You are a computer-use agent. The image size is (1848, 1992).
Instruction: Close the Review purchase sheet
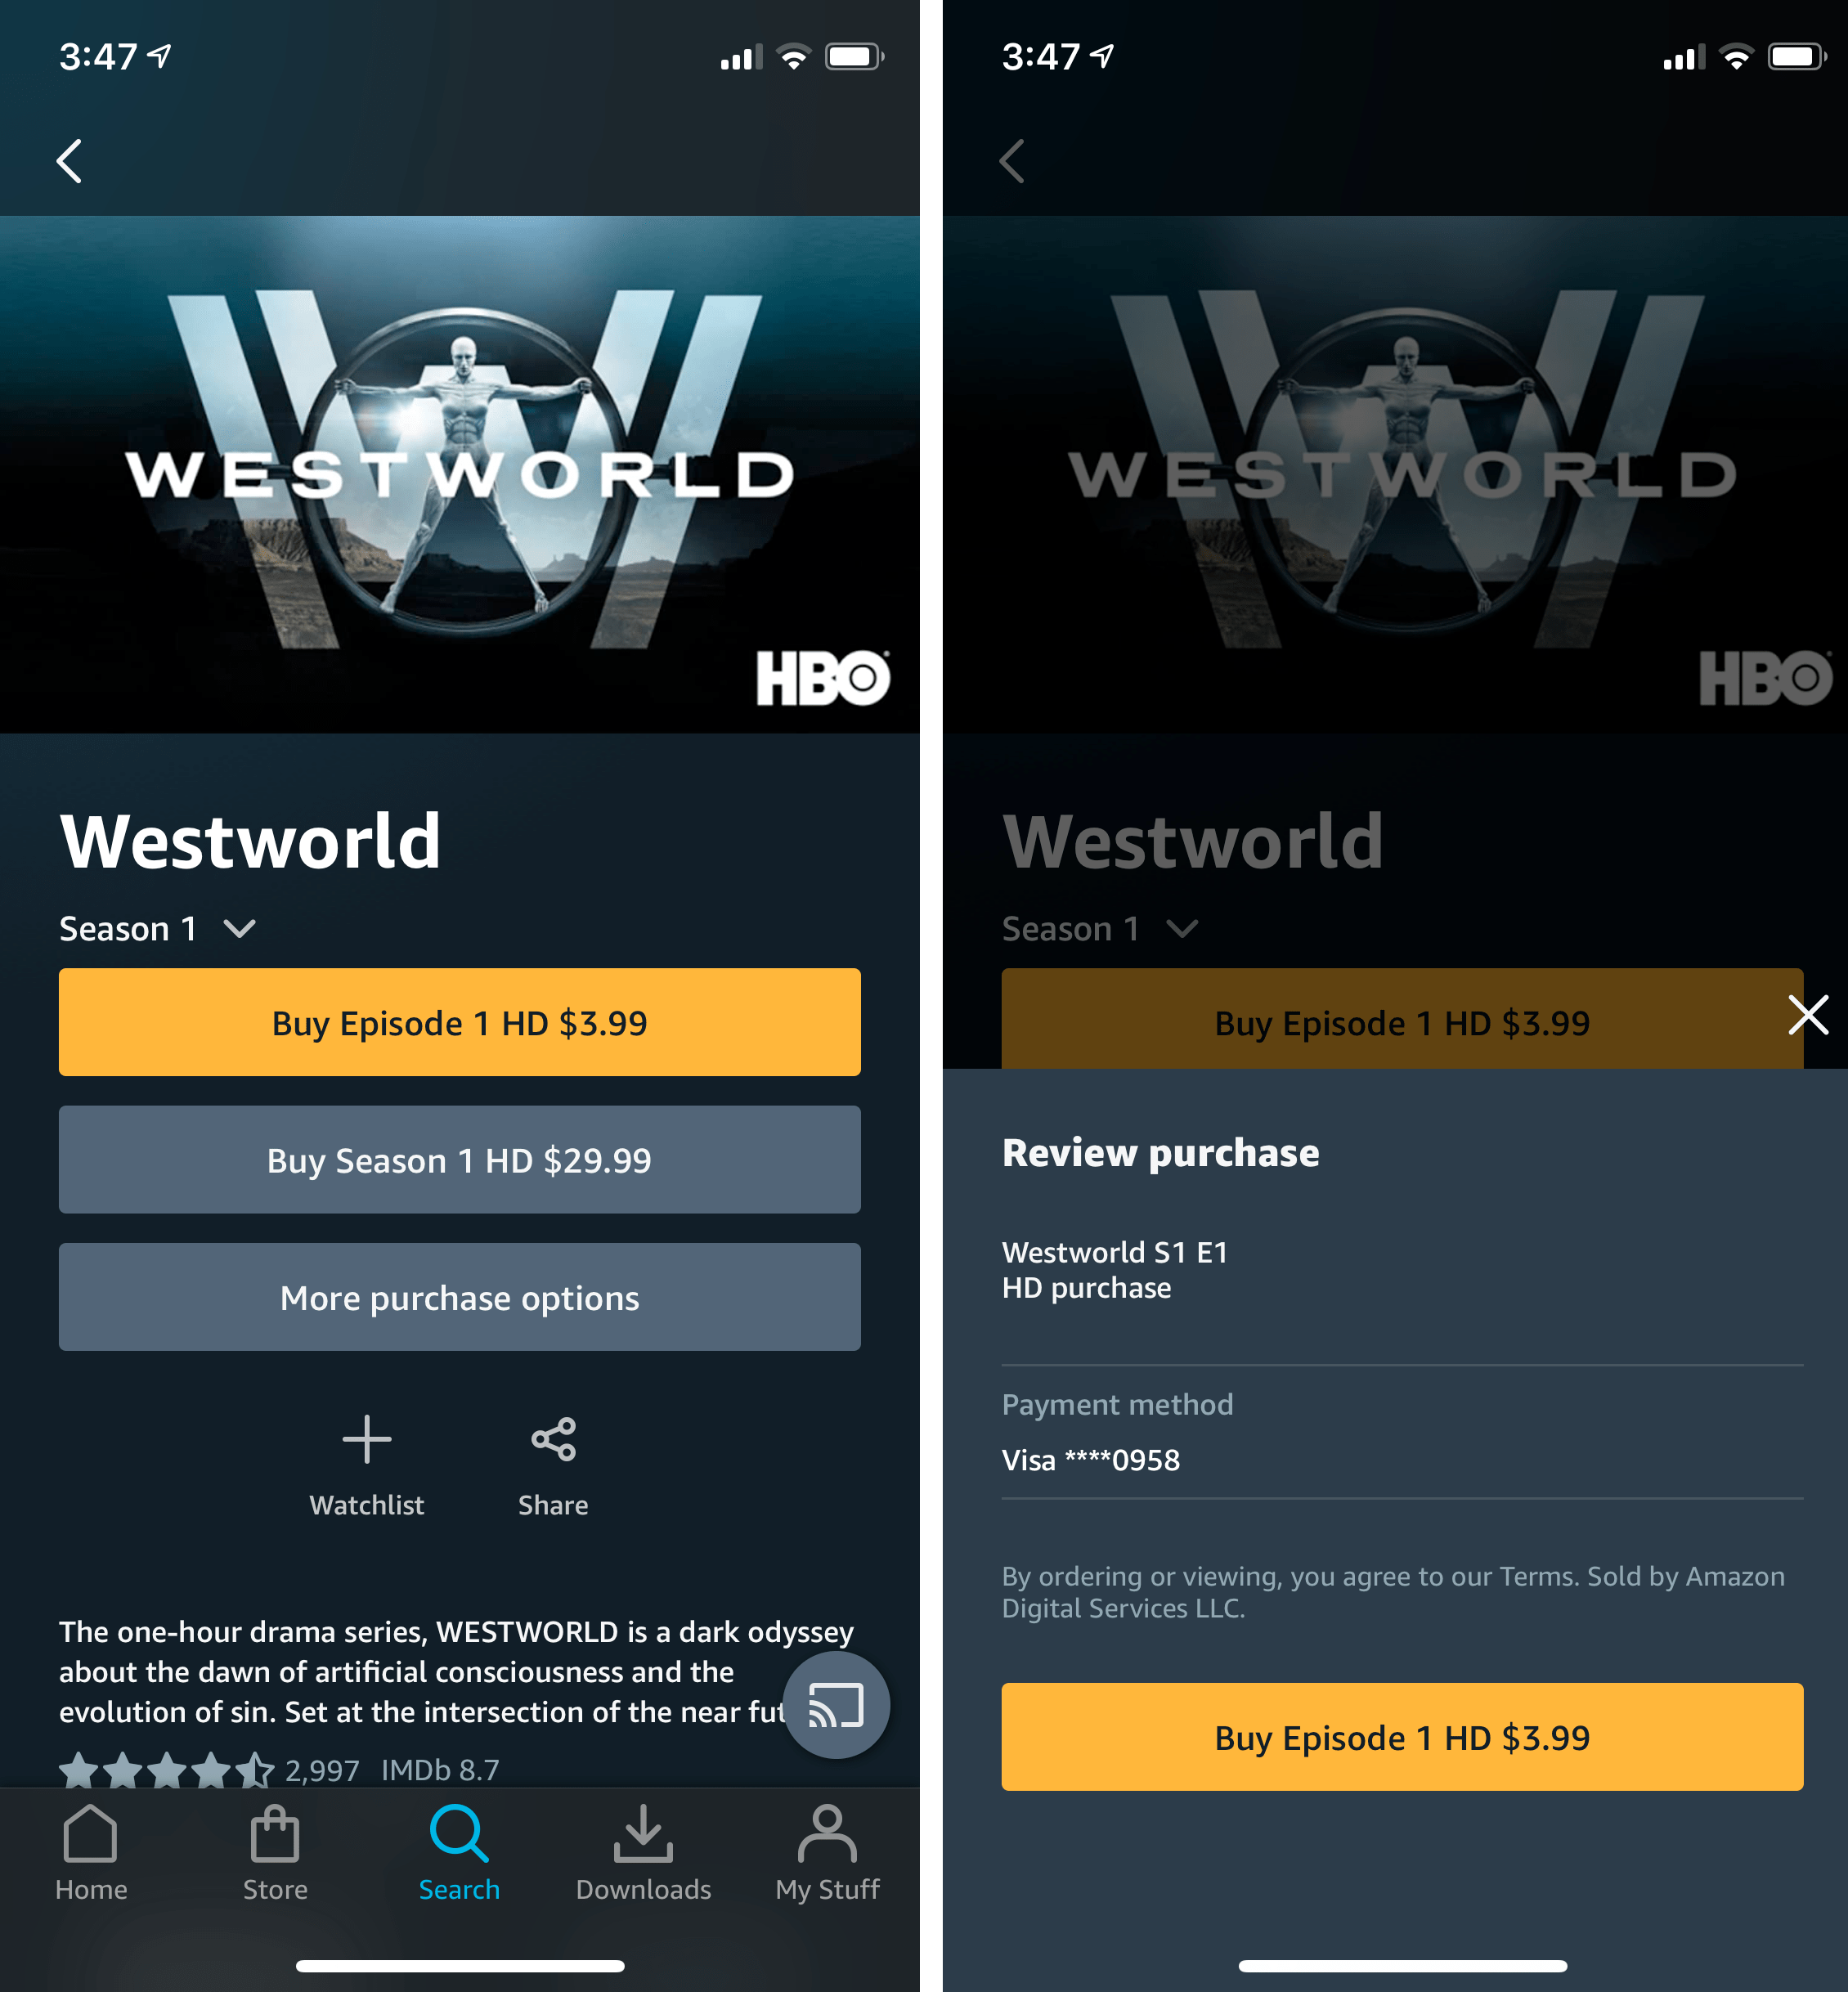click(1808, 1015)
